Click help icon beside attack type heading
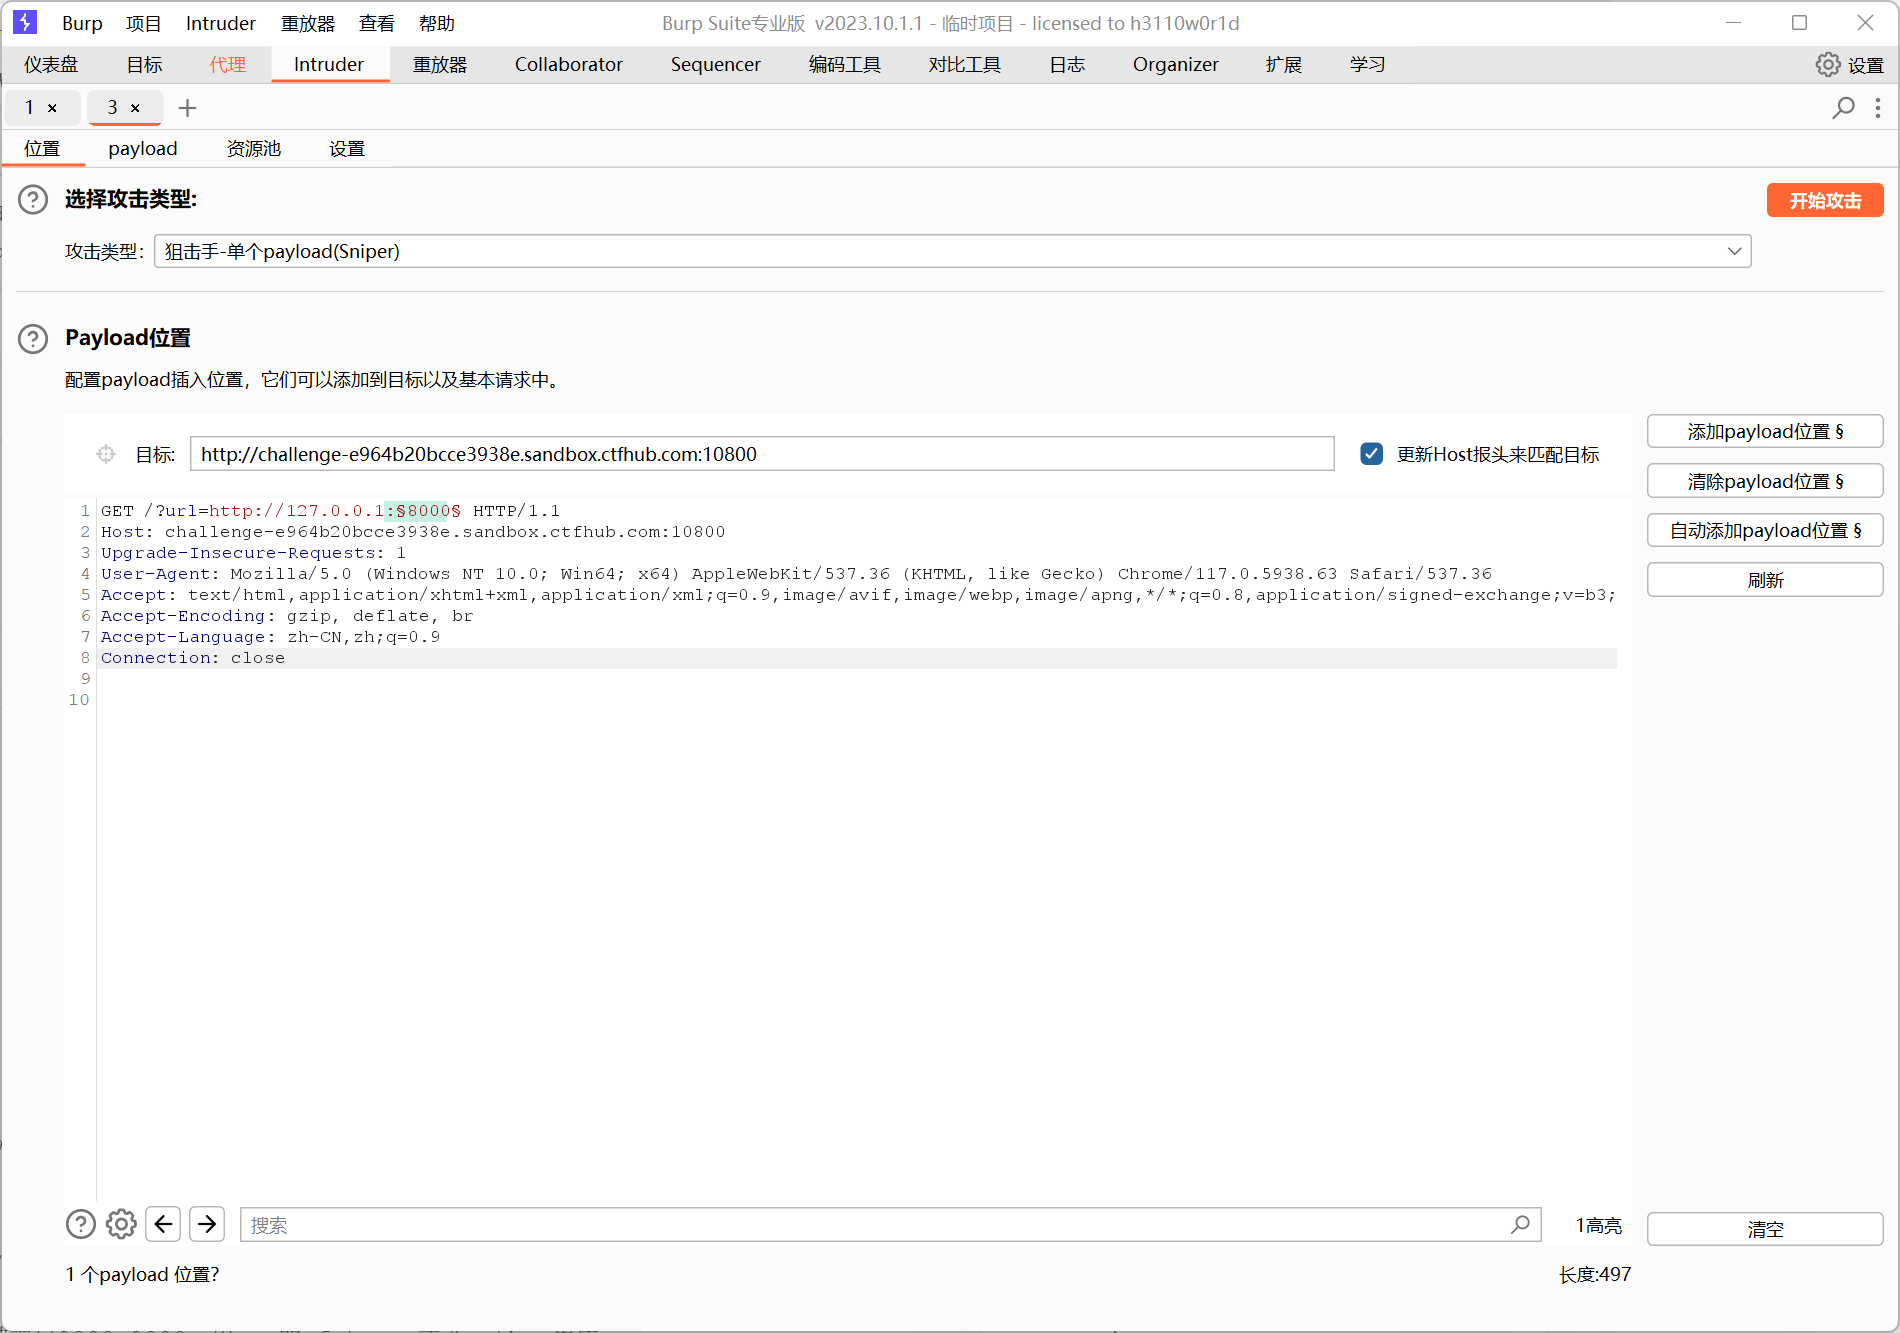This screenshot has width=1900, height=1333. click(33, 200)
